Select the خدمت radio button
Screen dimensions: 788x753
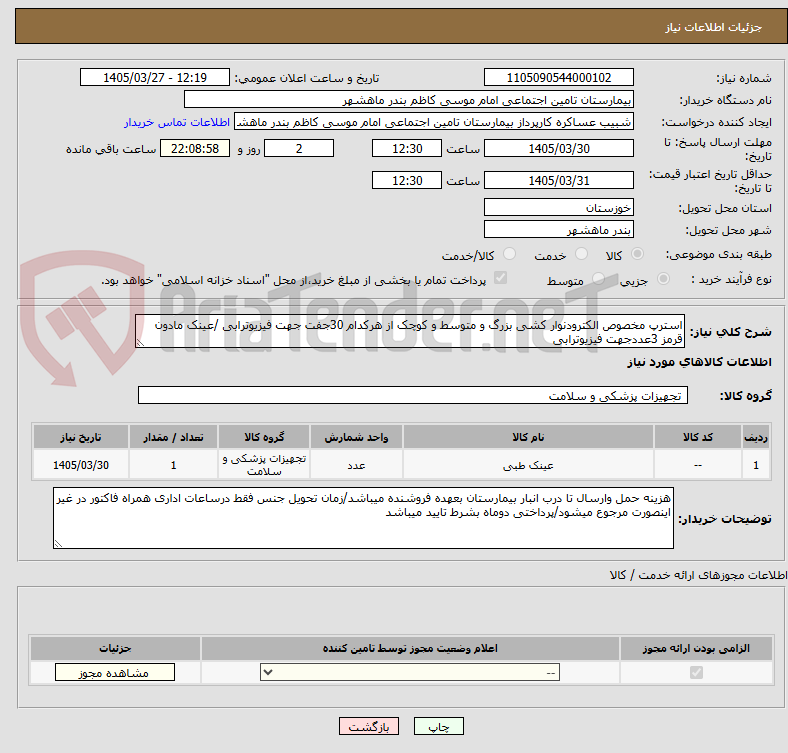[581, 254]
